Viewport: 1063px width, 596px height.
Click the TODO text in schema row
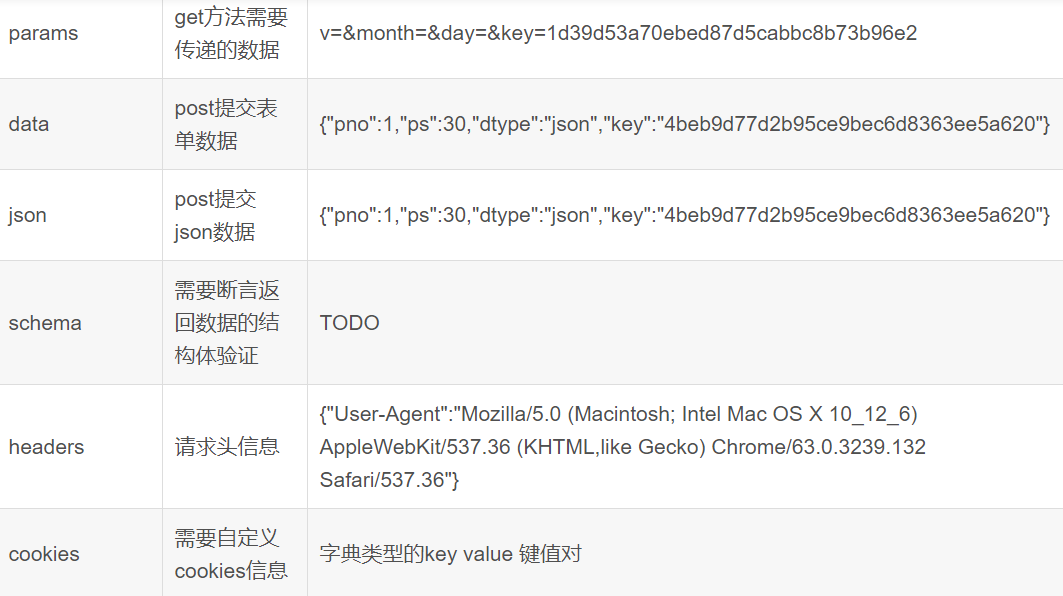[349, 323]
